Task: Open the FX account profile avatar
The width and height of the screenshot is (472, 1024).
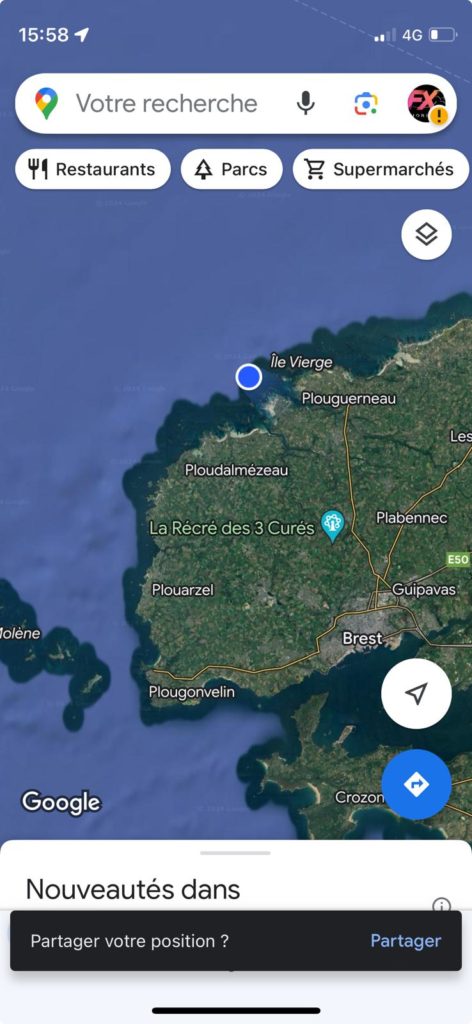Action: click(x=428, y=103)
